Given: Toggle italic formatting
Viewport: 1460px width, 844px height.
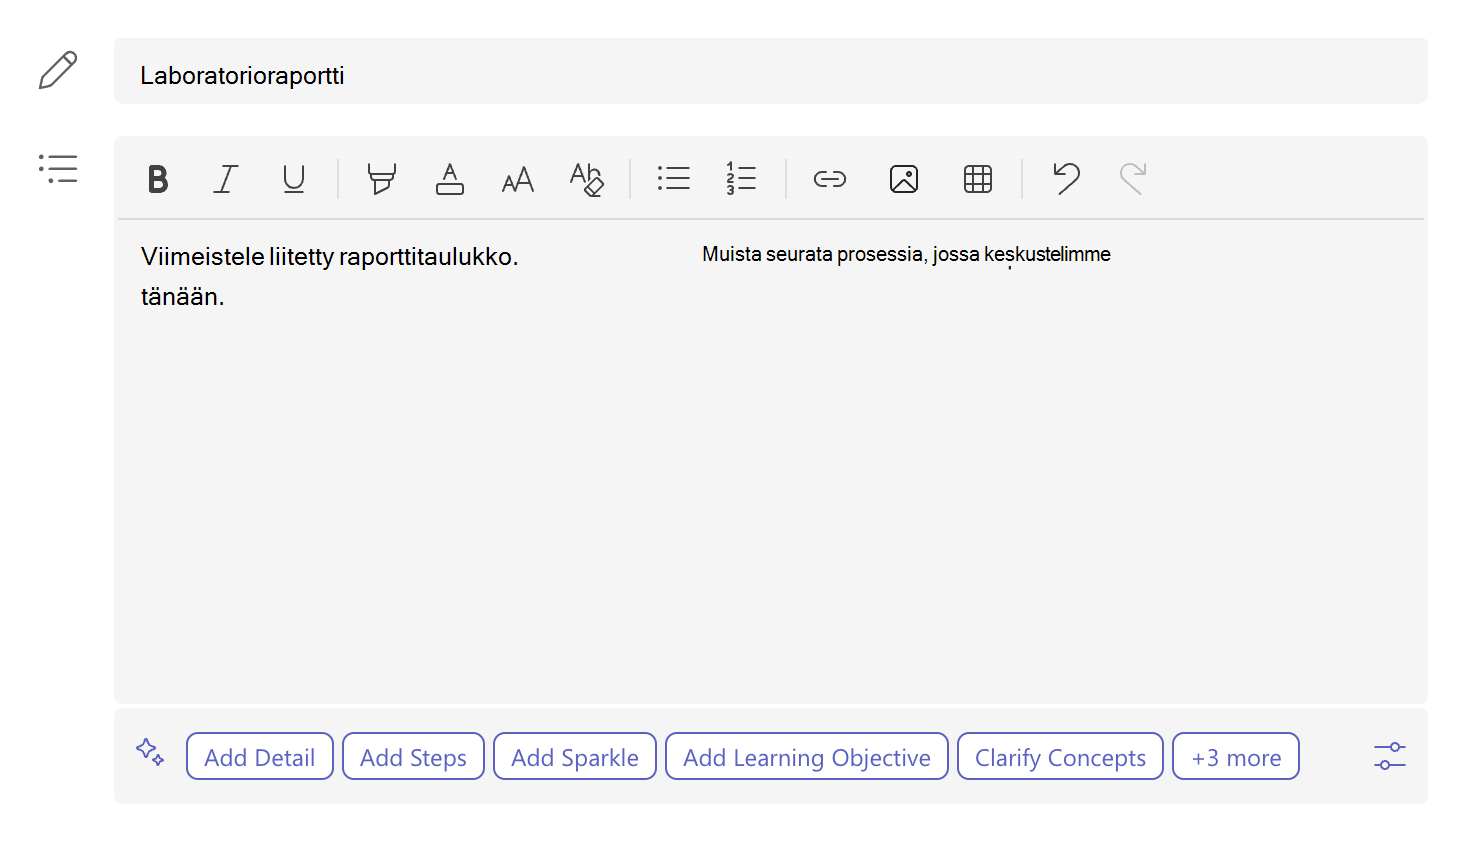Looking at the screenshot, I should [x=226, y=179].
